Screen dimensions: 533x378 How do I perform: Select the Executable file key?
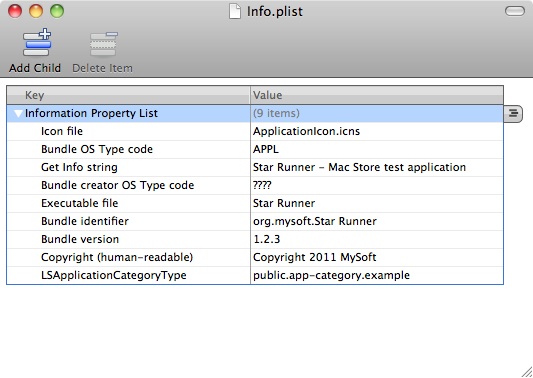(x=80, y=203)
